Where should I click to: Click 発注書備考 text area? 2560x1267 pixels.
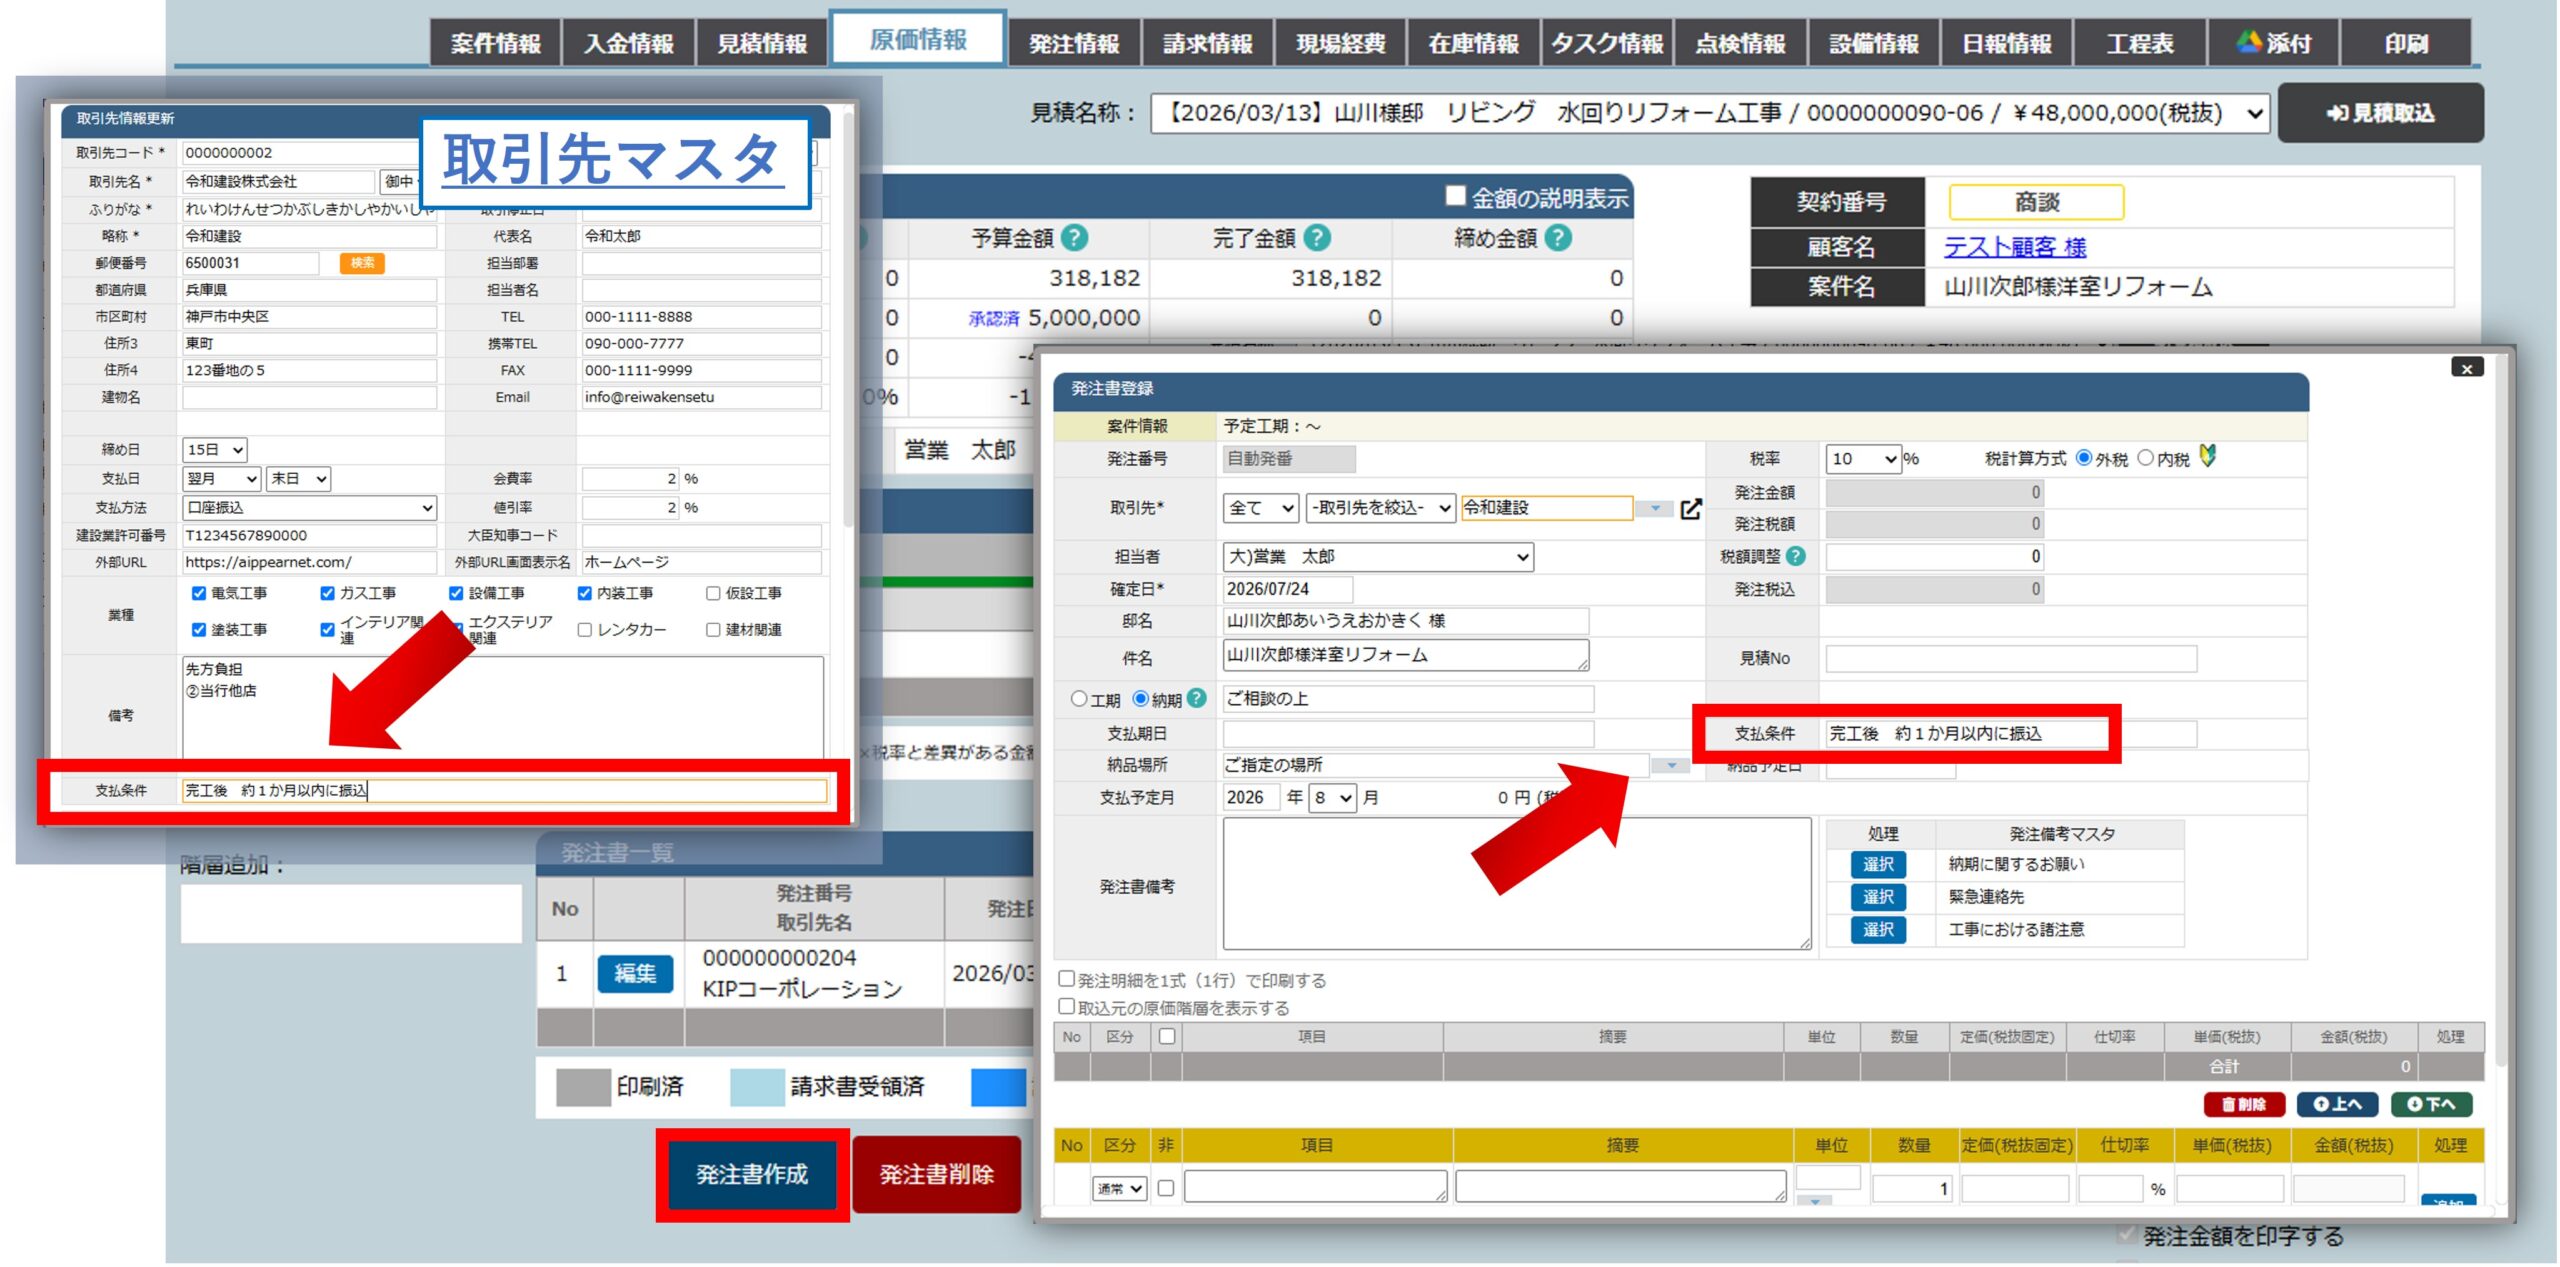point(1517,883)
